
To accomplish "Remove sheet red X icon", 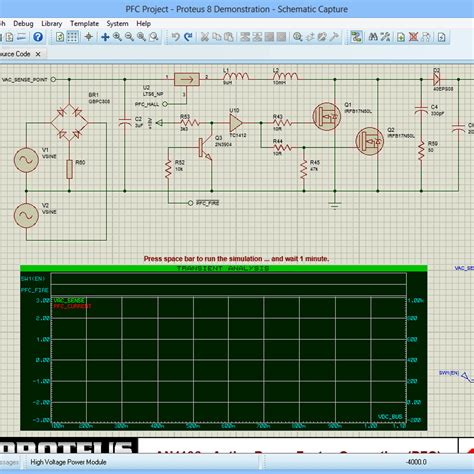I will 413,37.
